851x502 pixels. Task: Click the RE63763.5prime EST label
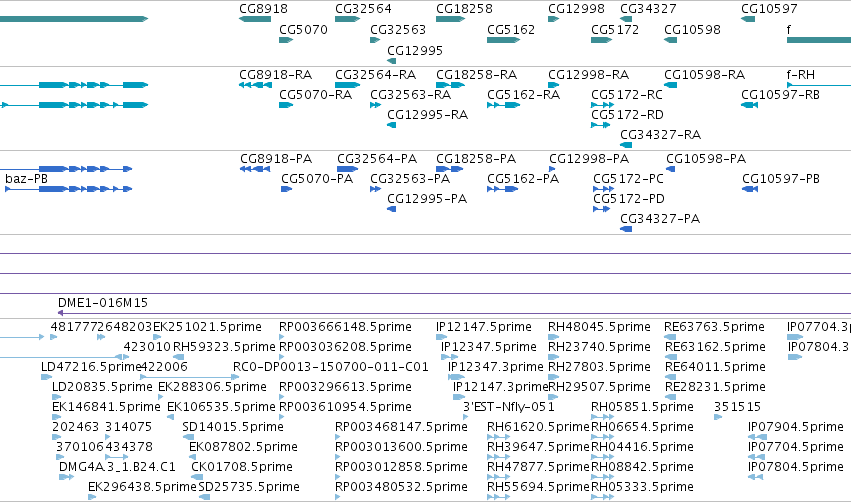[x=714, y=327]
